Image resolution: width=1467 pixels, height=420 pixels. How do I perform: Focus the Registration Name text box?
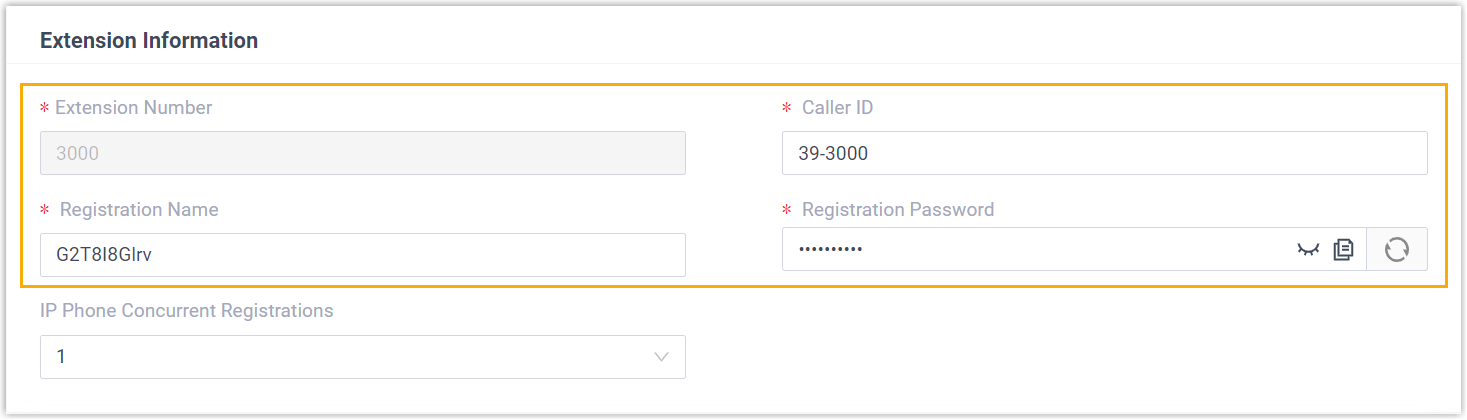coord(362,255)
